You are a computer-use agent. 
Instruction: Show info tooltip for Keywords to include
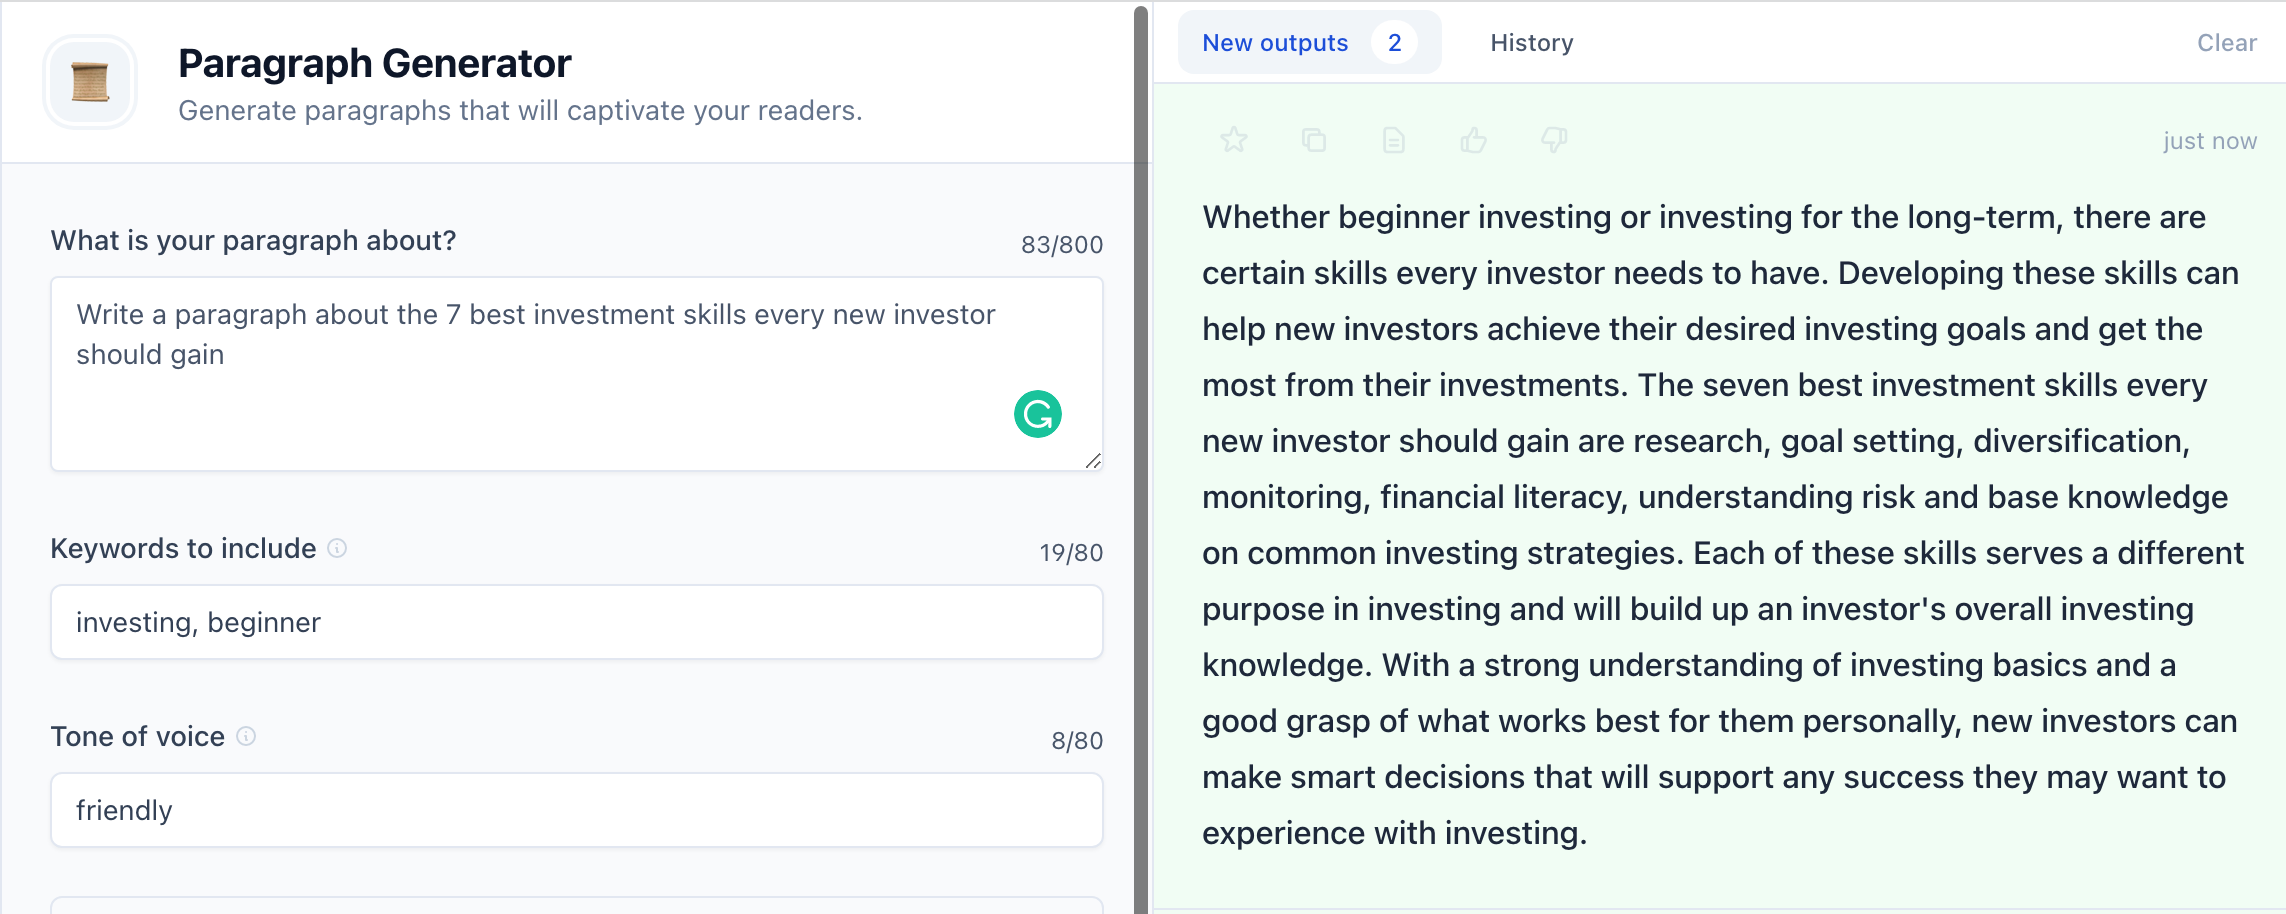(x=338, y=548)
